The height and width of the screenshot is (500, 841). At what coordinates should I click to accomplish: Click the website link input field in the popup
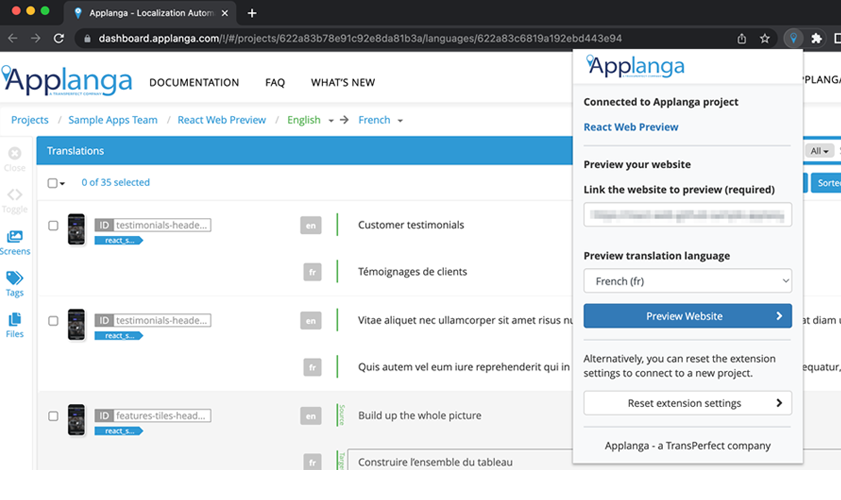point(688,215)
